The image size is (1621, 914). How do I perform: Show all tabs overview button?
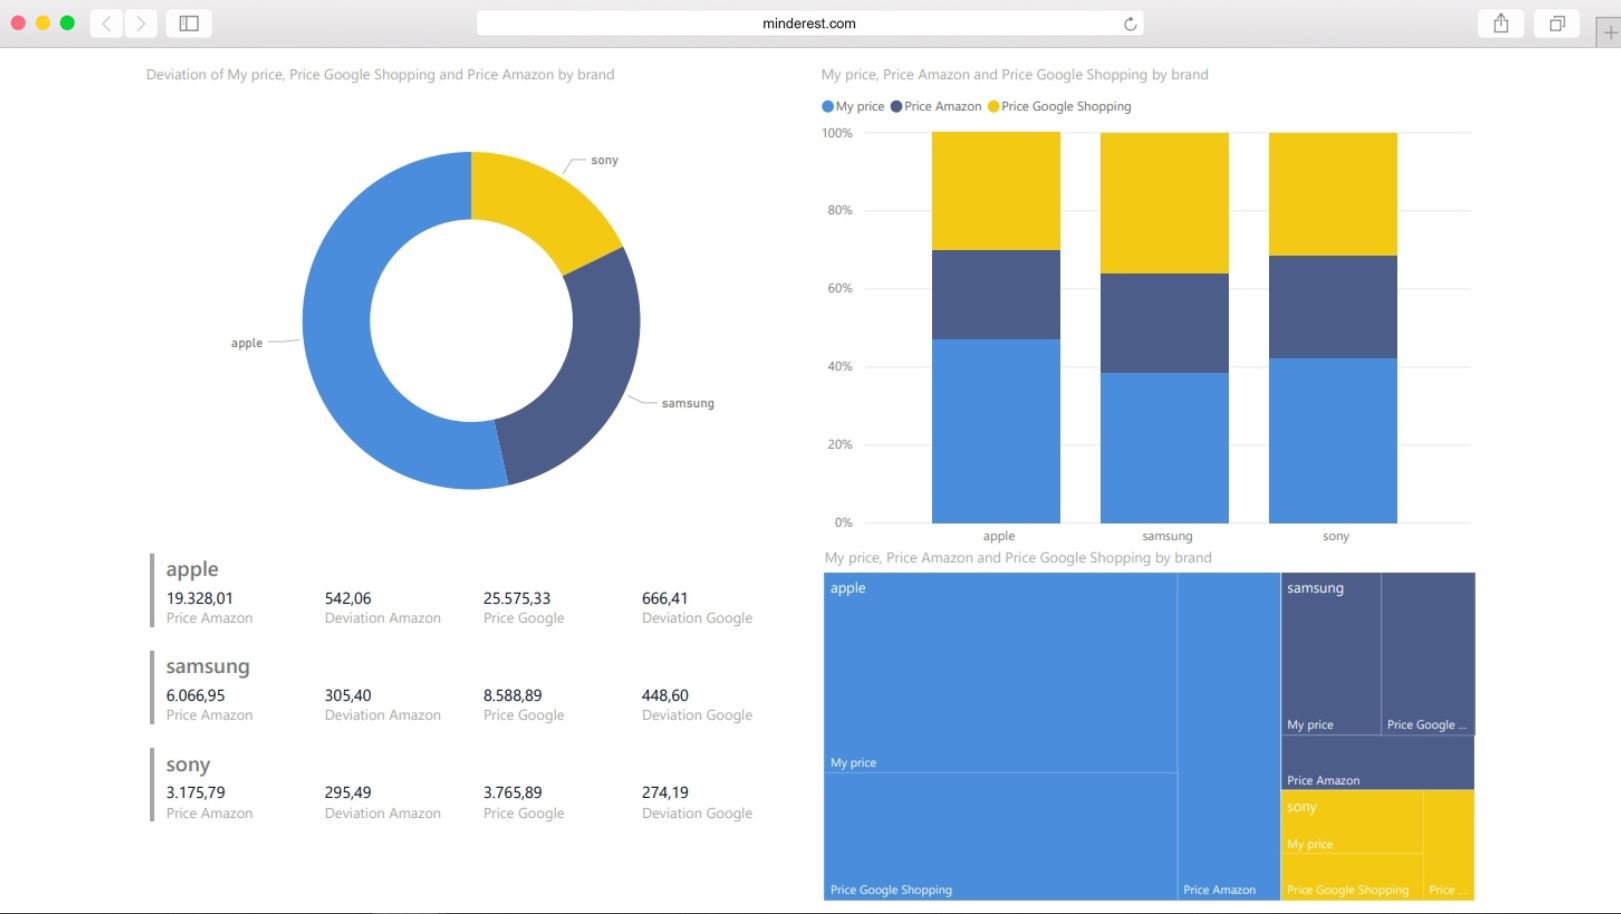[1557, 23]
